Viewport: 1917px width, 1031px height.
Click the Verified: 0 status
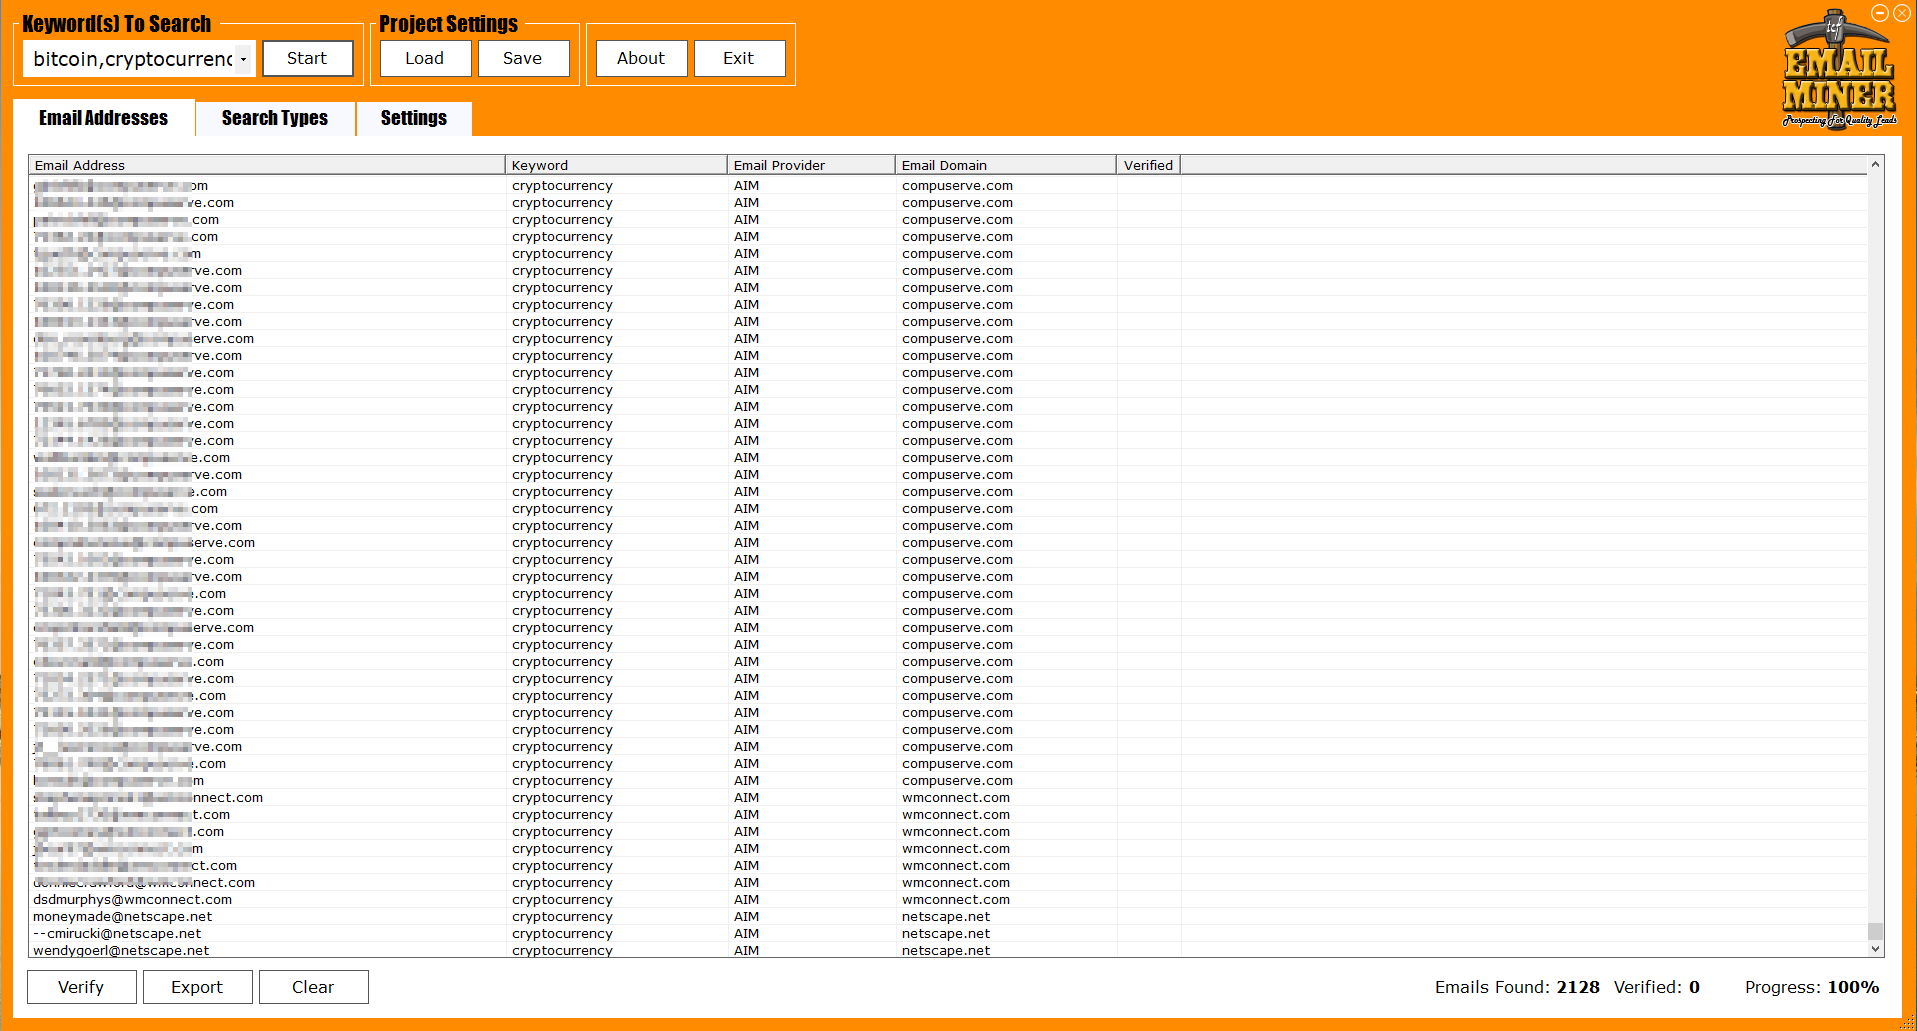[1657, 987]
